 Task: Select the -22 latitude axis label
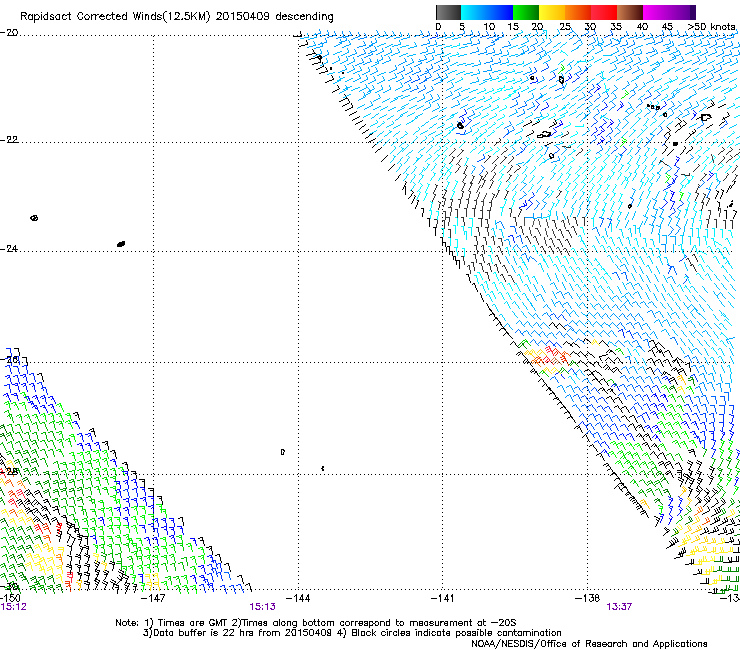(9, 140)
